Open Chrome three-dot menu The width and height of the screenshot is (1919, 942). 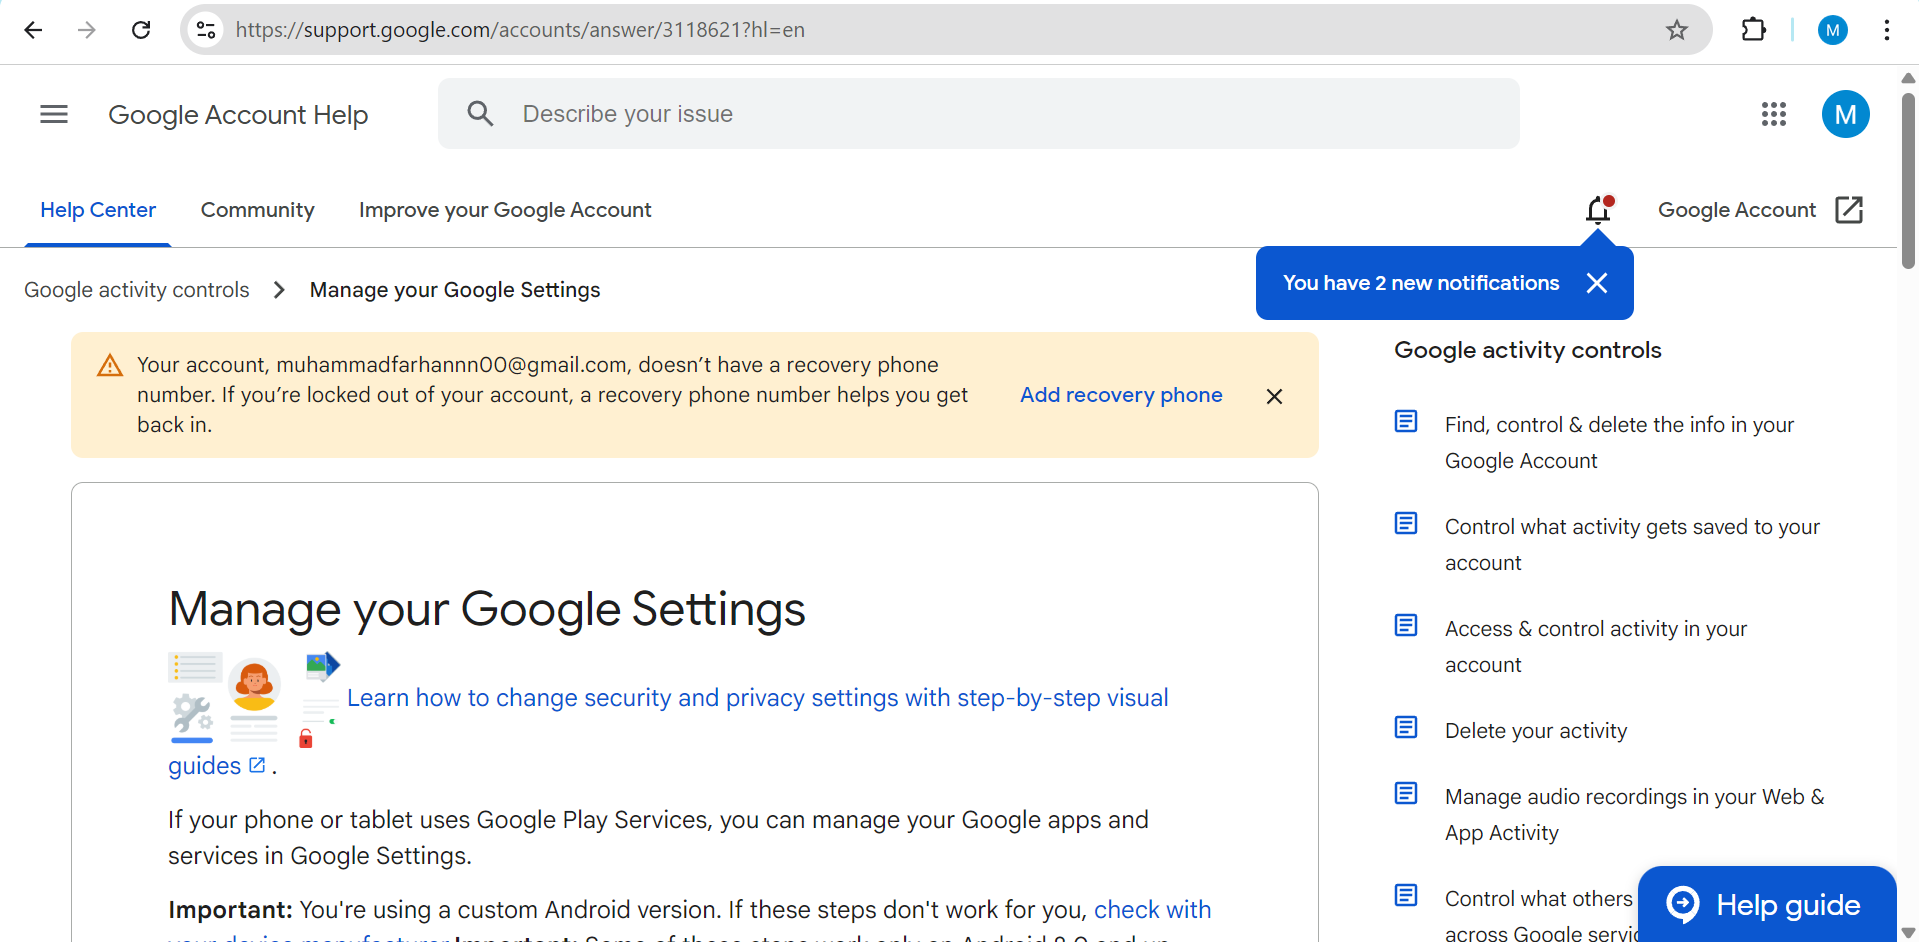coord(1886,30)
